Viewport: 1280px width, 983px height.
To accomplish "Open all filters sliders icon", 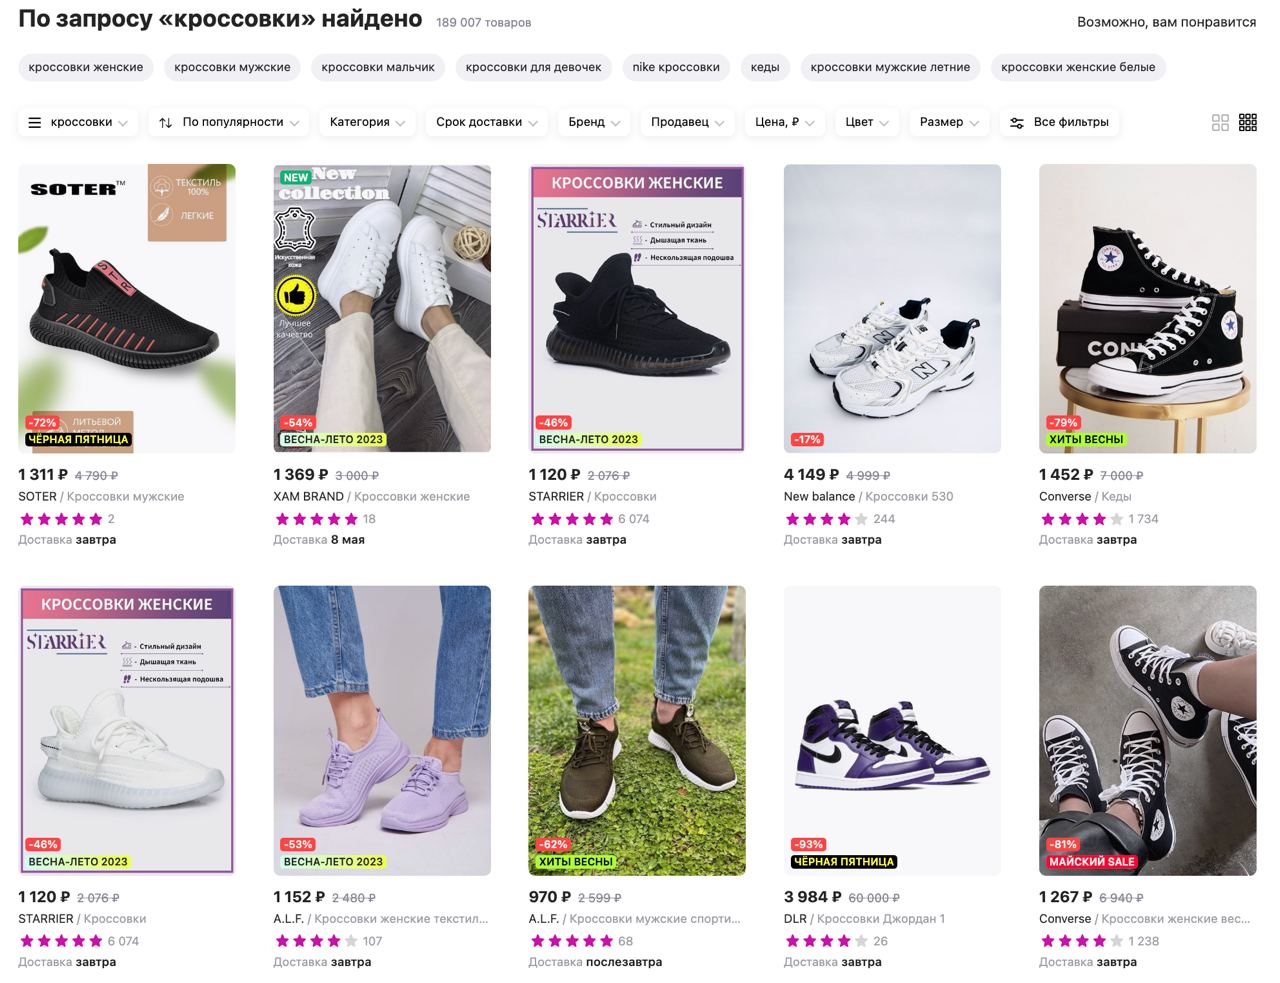I will (x=1017, y=122).
